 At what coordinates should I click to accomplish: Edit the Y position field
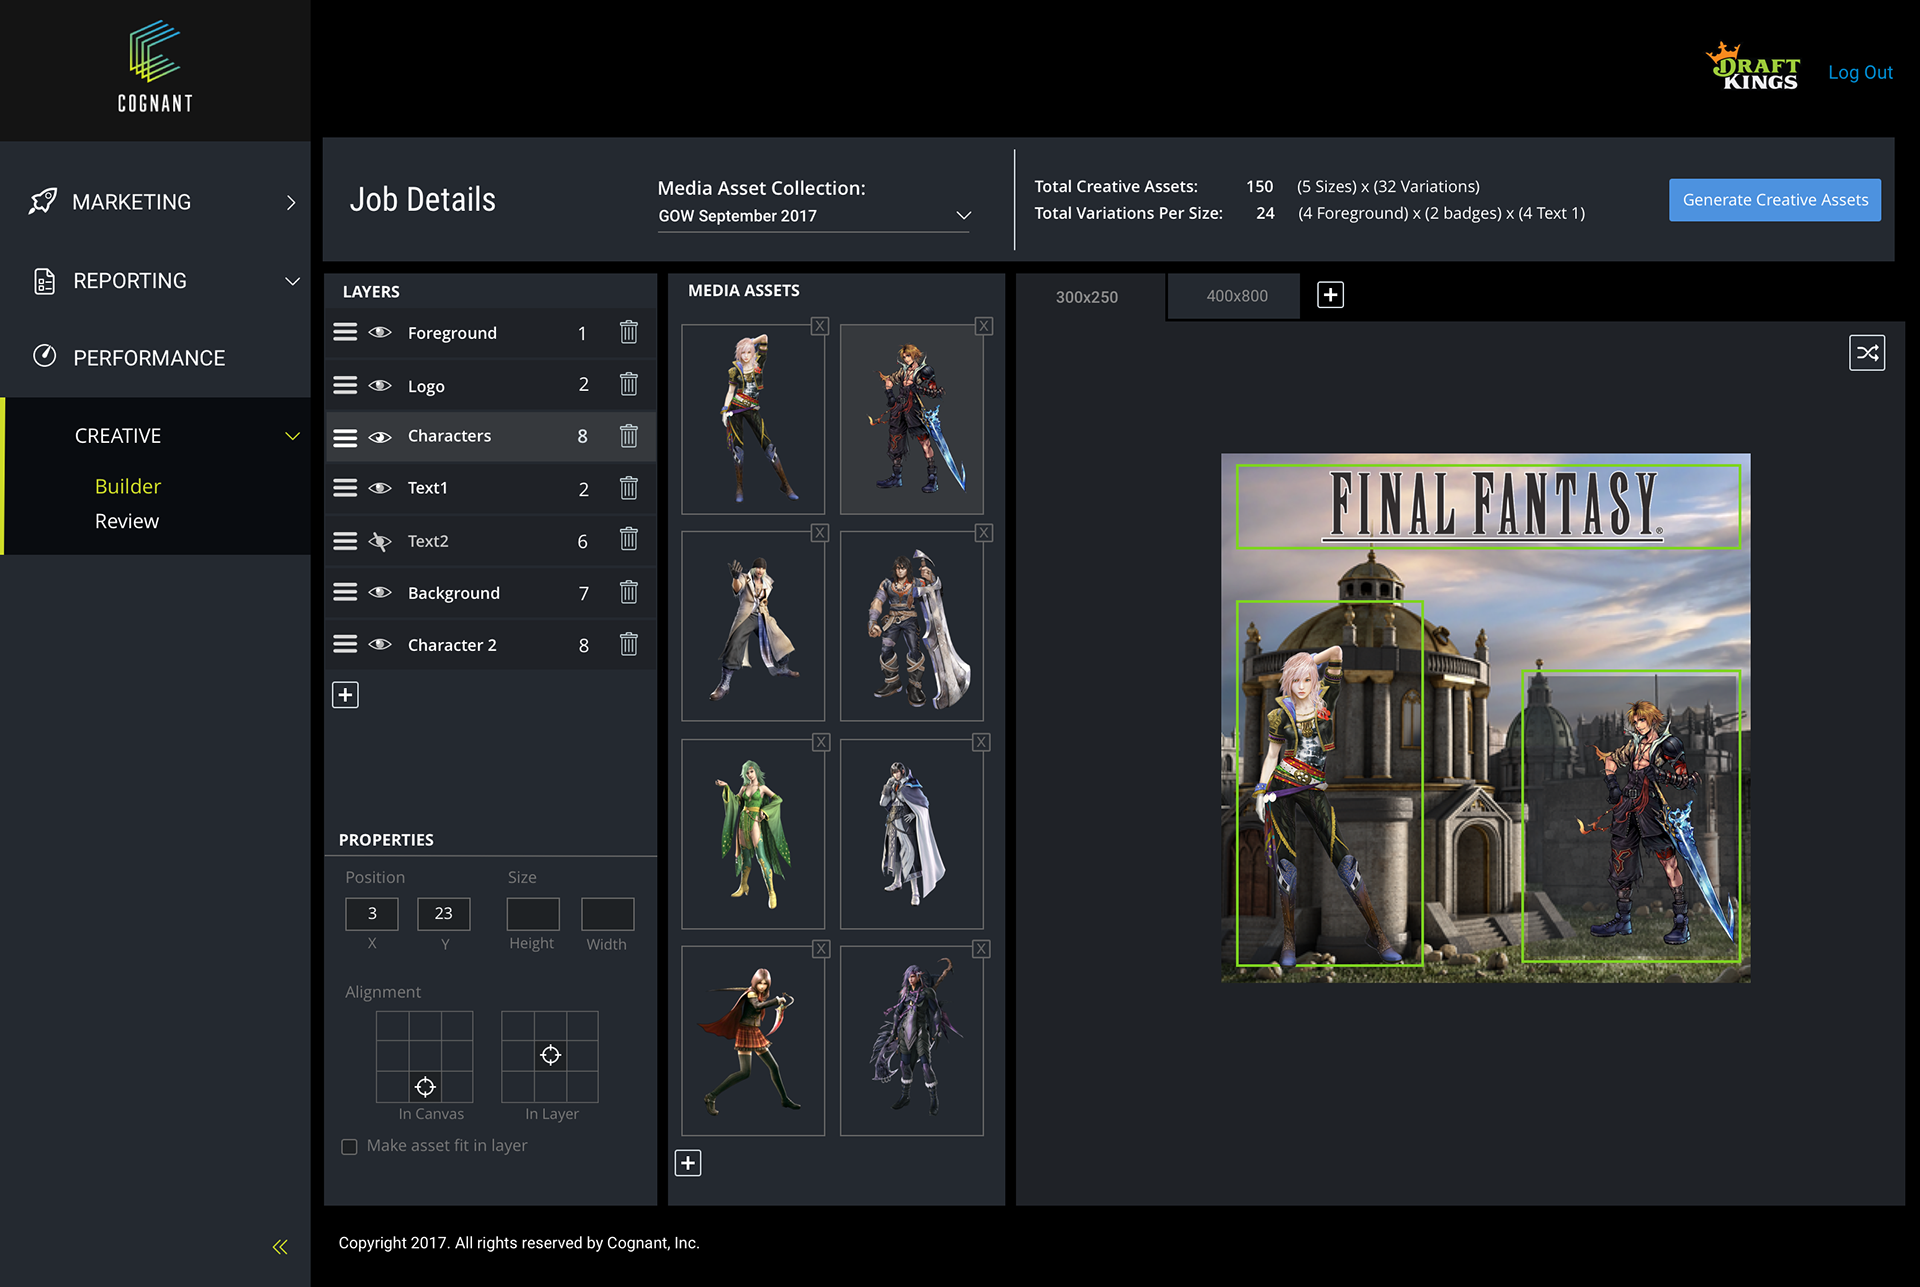point(443,913)
